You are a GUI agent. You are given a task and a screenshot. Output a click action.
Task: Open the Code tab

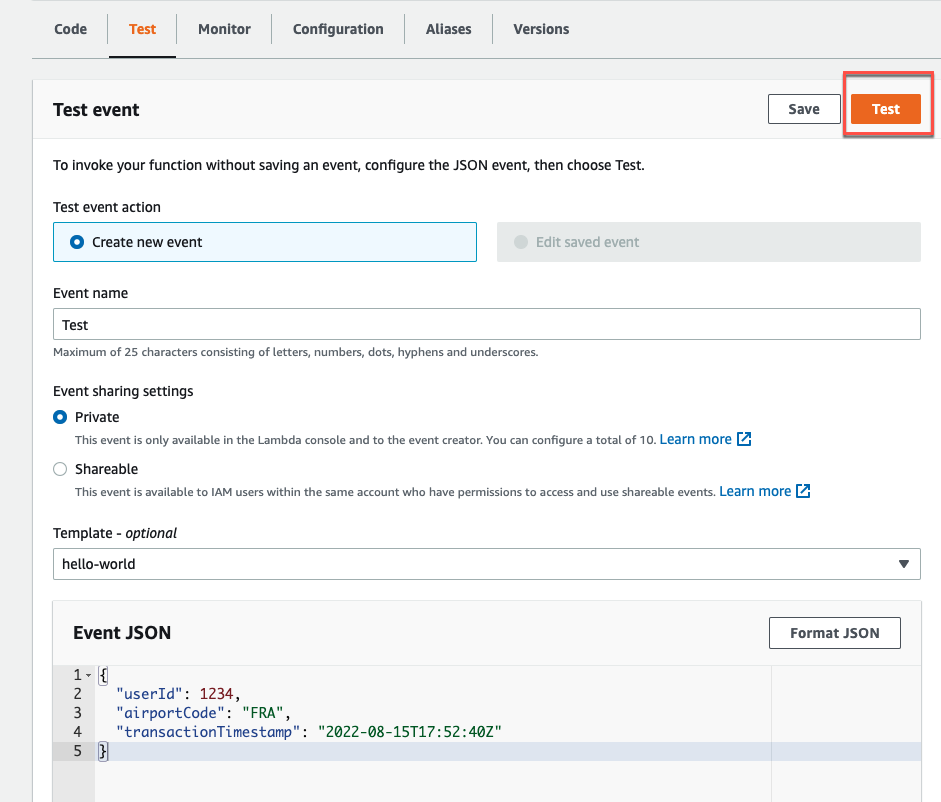(x=70, y=29)
